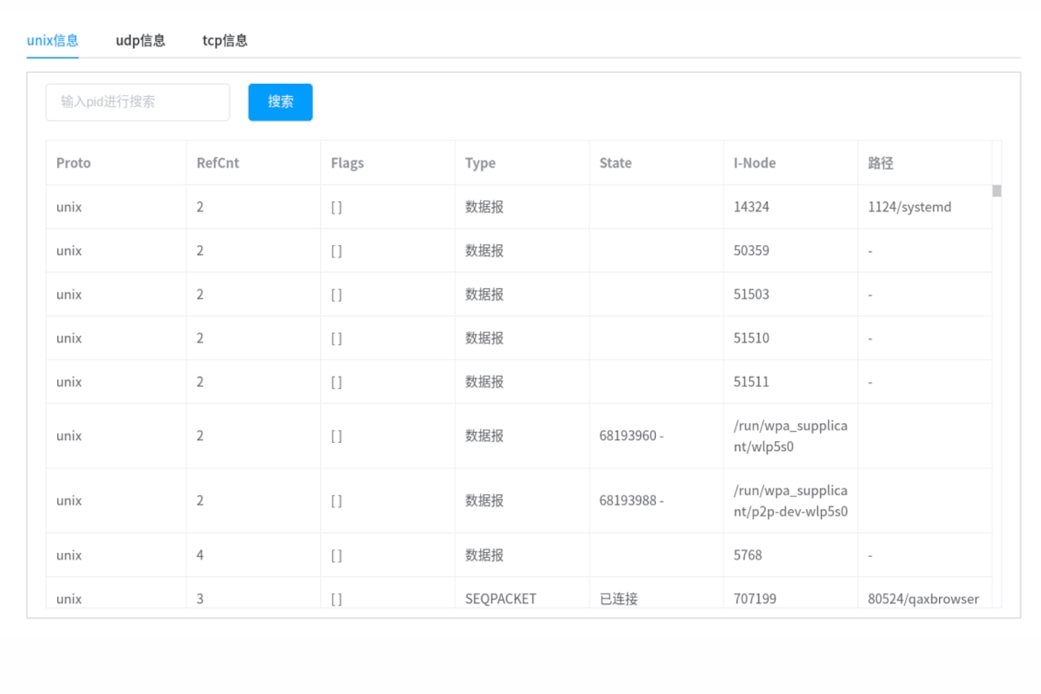Viewport: 1041px width, 694px height.
Task: Click the 搜索 search button
Action: 280,102
